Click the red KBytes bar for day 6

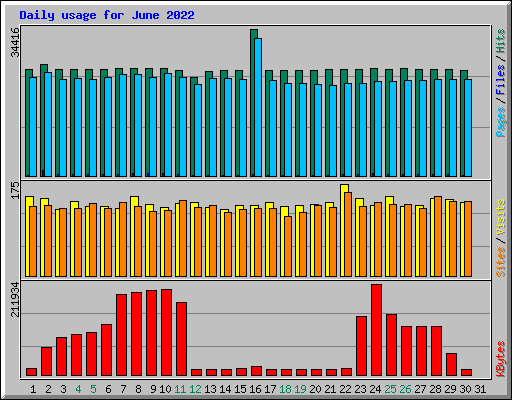106,350
